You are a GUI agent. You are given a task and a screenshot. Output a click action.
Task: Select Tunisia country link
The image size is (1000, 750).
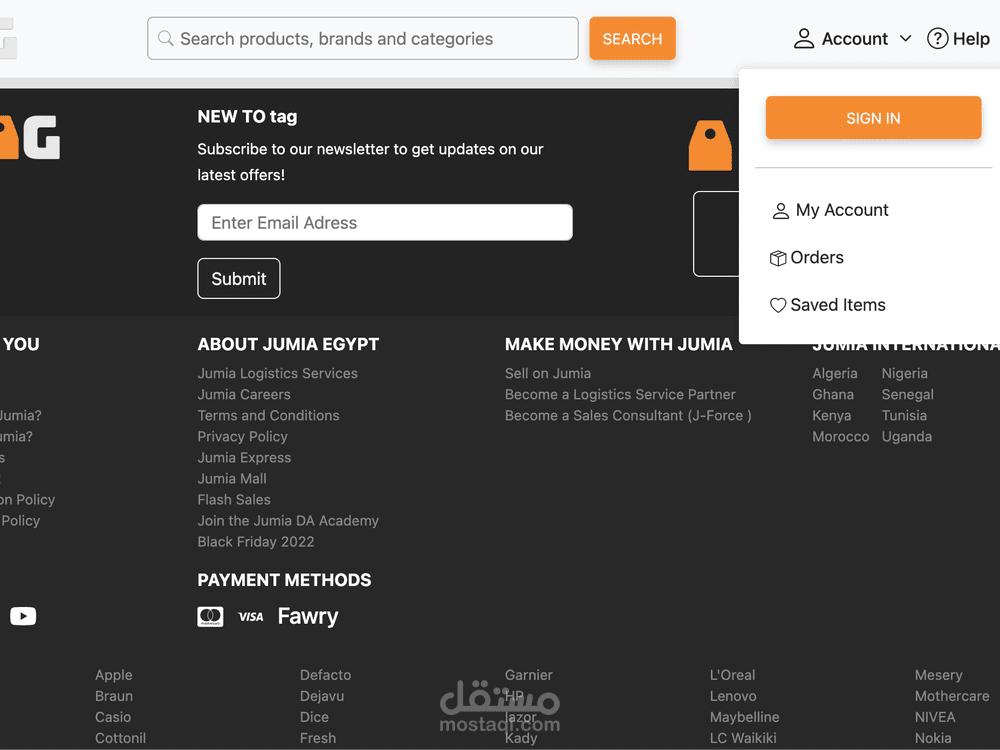click(904, 415)
